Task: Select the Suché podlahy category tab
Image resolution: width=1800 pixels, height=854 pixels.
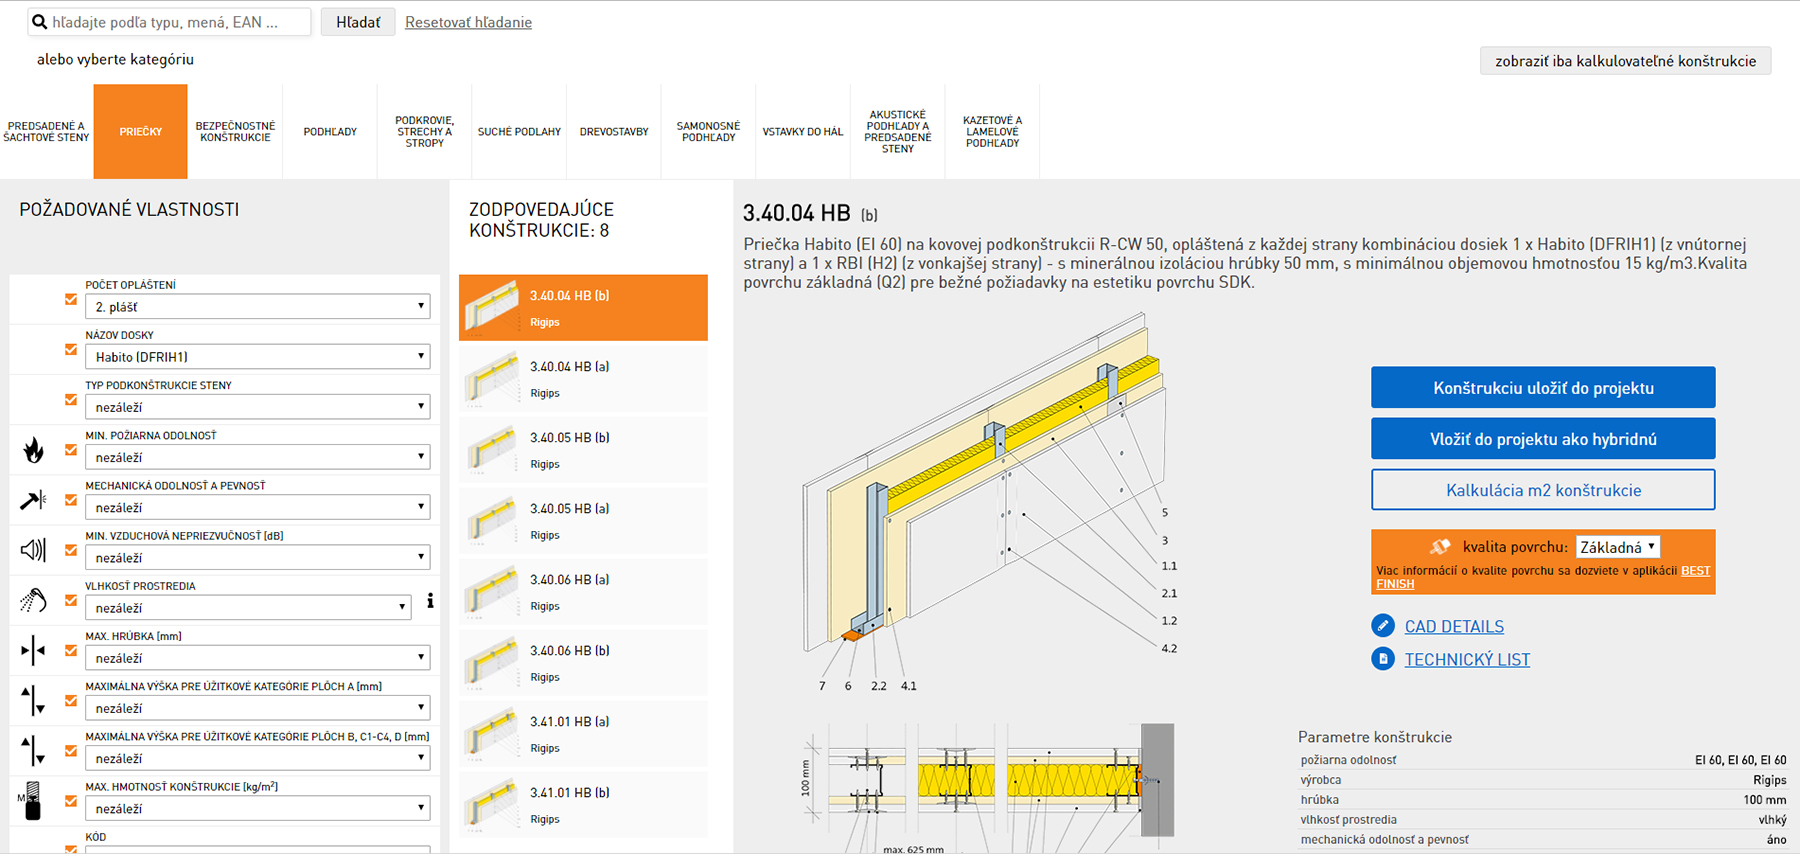Action: pos(519,132)
